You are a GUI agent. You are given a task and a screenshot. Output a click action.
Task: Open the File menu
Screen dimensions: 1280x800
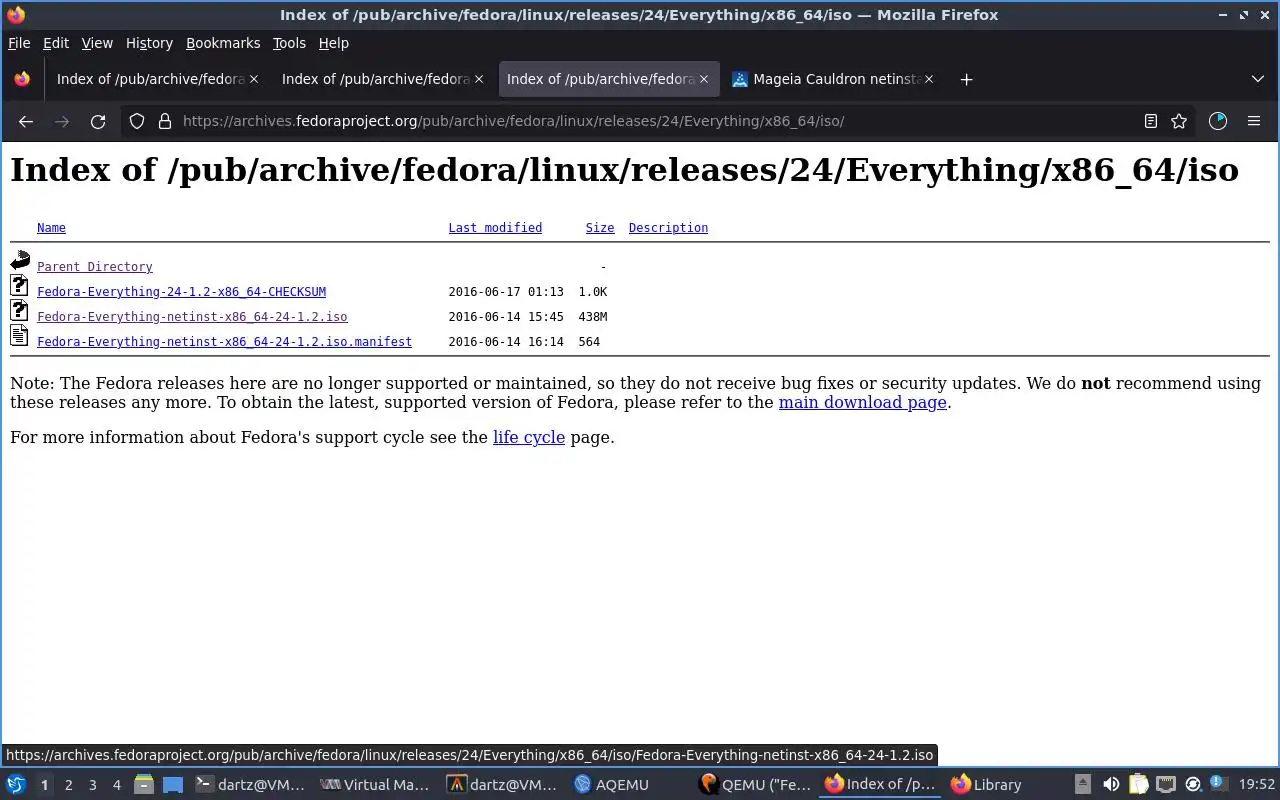pyautogui.click(x=19, y=43)
